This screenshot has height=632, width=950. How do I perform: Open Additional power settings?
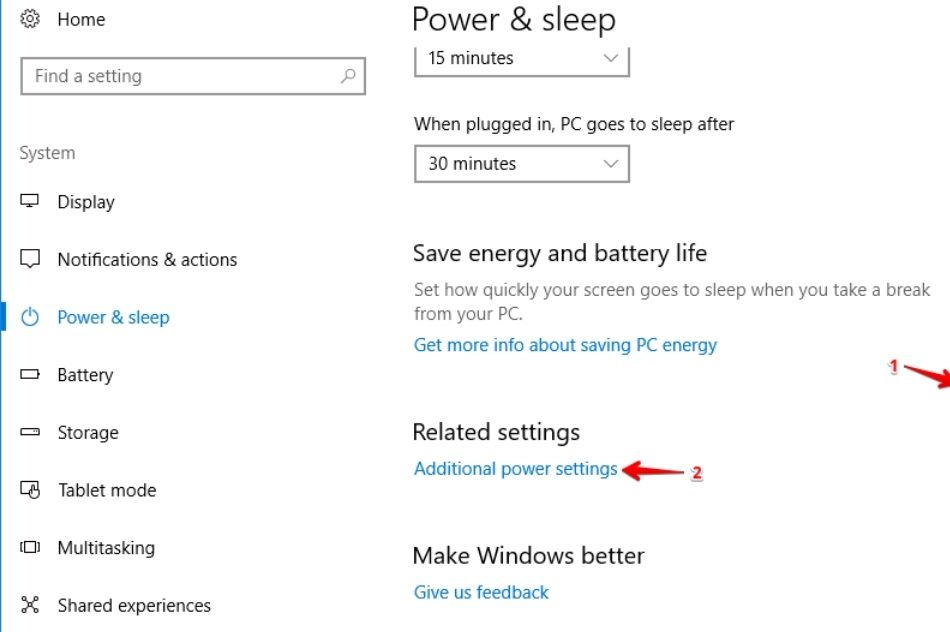click(516, 468)
